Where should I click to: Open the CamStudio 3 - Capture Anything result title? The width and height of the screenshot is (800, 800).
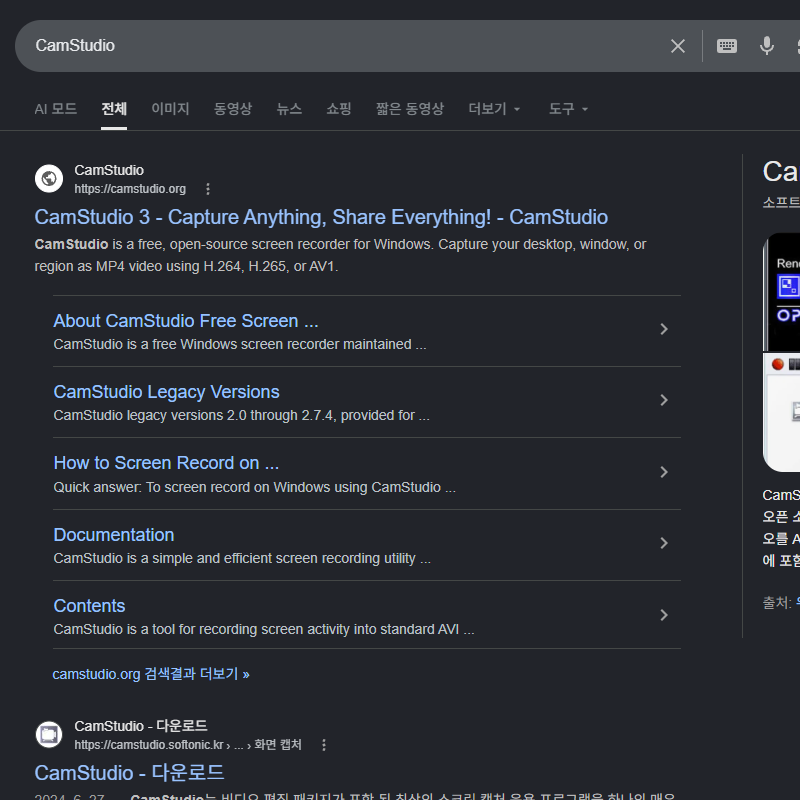coord(321,217)
